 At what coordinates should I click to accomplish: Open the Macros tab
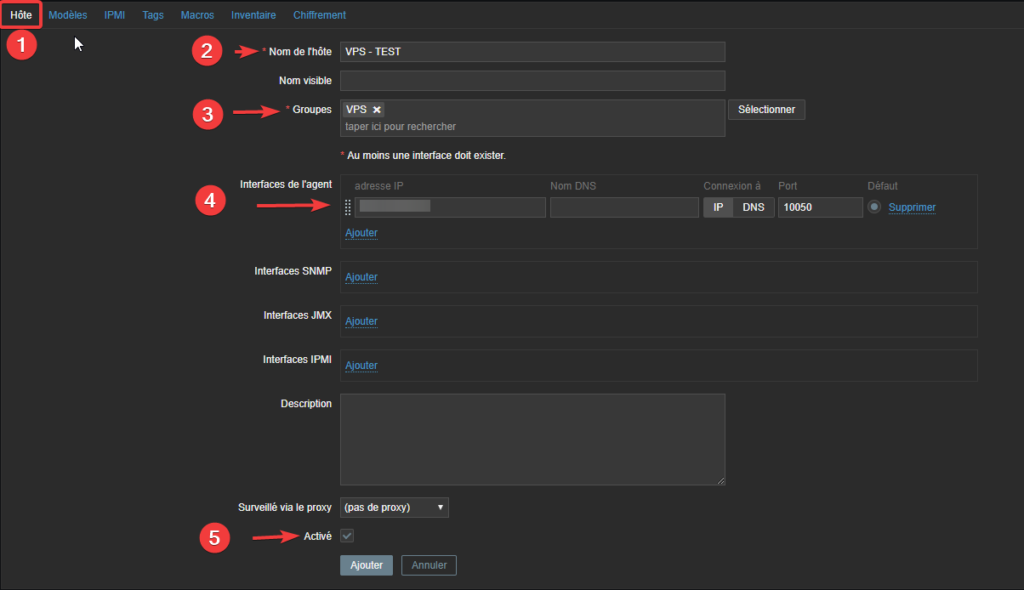pos(197,15)
